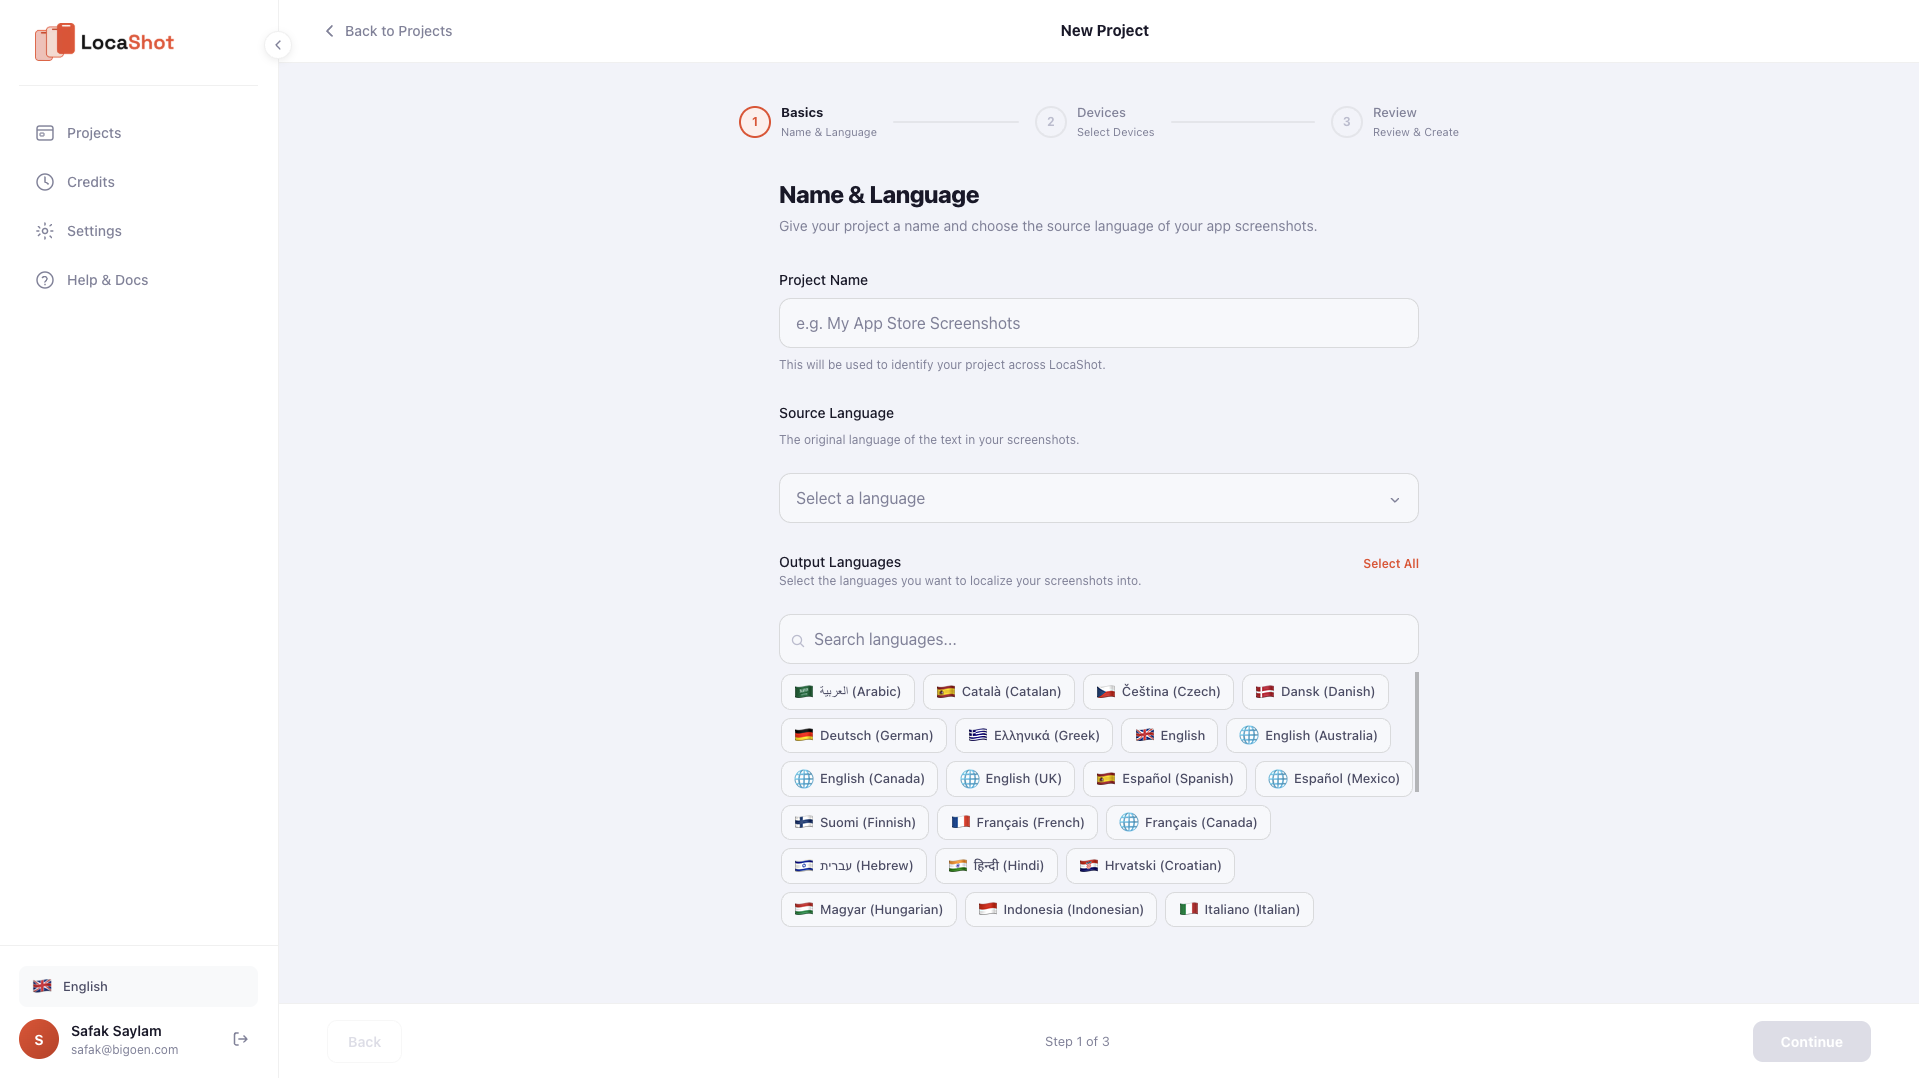This screenshot has height=1078, width=1919.
Task: Open Help & Docs
Action: click(107, 280)
